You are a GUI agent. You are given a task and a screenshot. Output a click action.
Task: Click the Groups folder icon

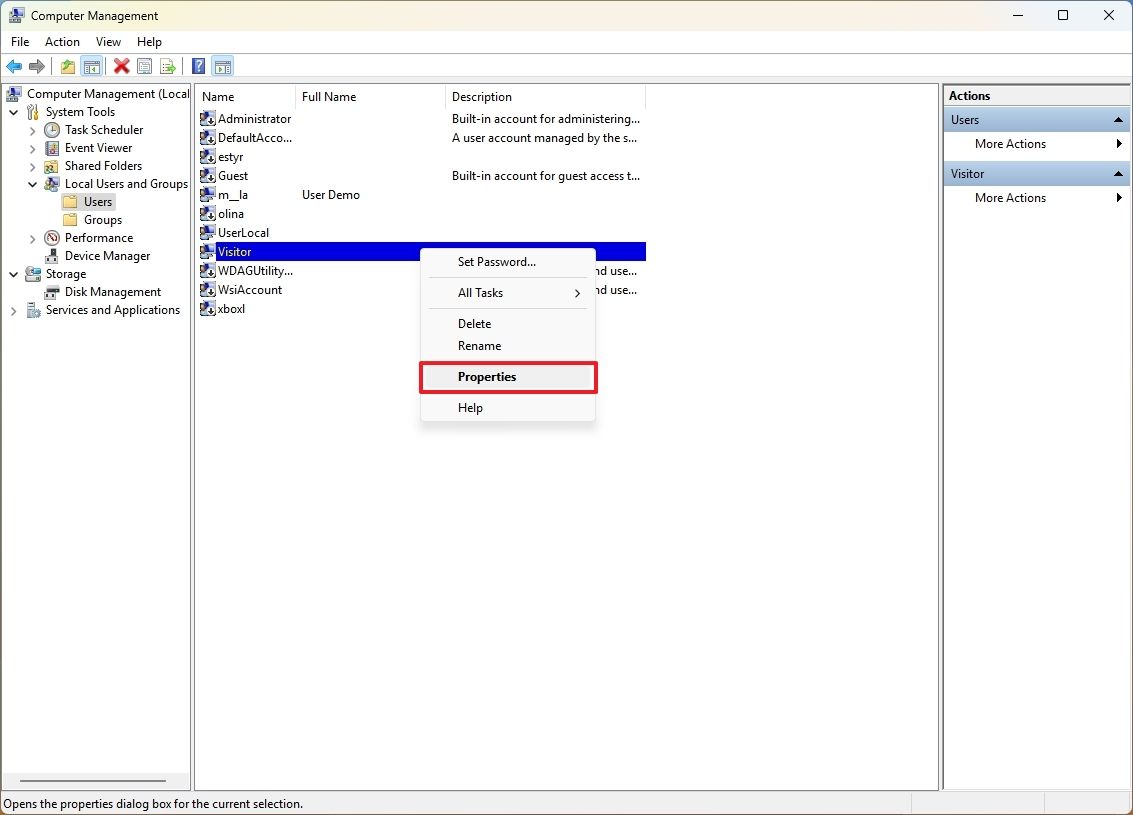(x=70, y=220)
